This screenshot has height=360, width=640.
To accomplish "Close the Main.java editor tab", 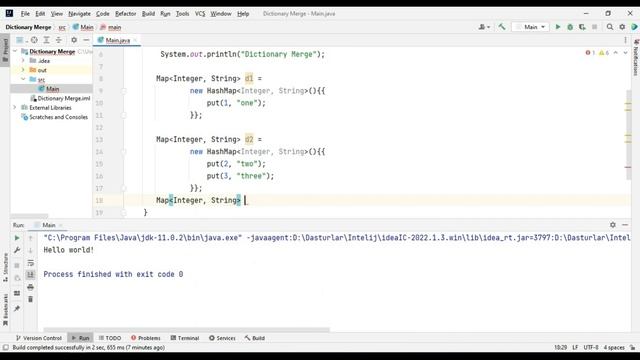I will 135,40.
